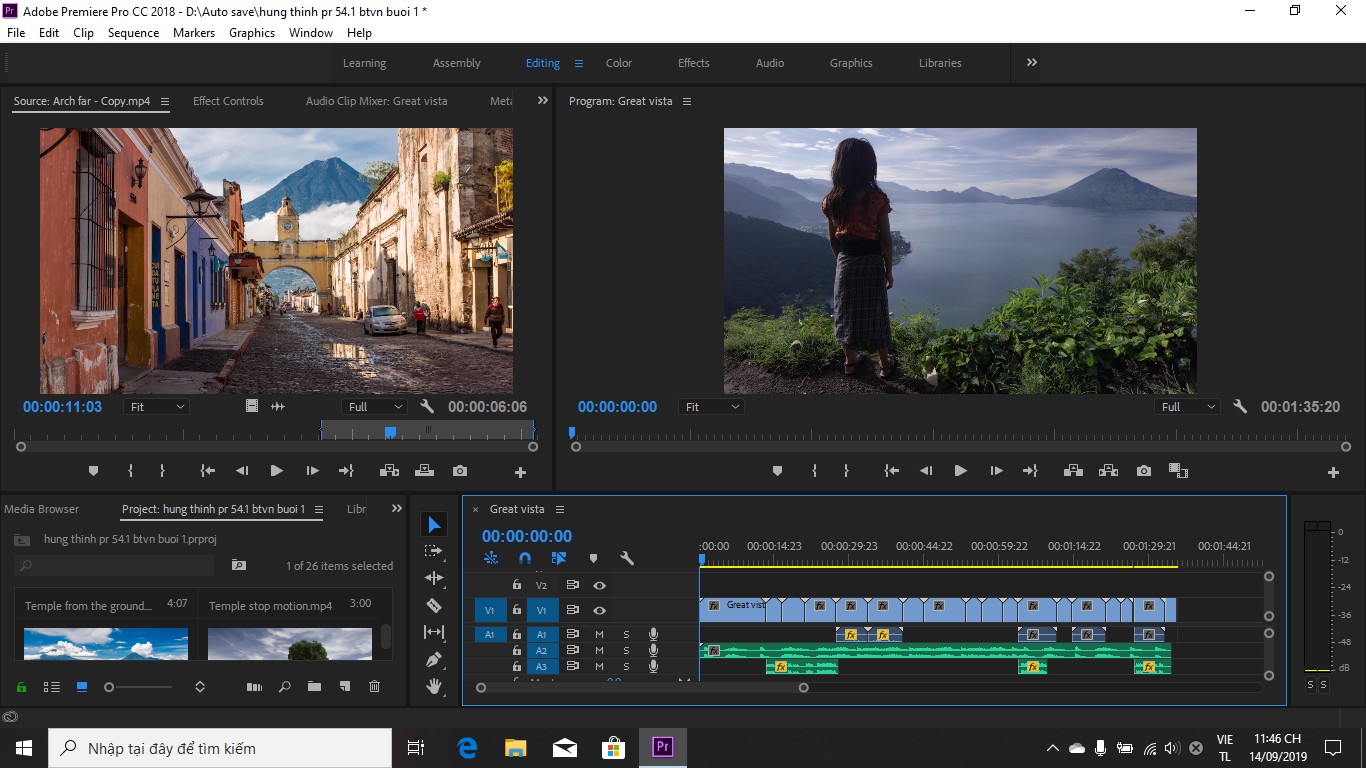This screenshot has height=768, width=1366.
Task: Play the Source monitor clip
Action: coord(277,471)
